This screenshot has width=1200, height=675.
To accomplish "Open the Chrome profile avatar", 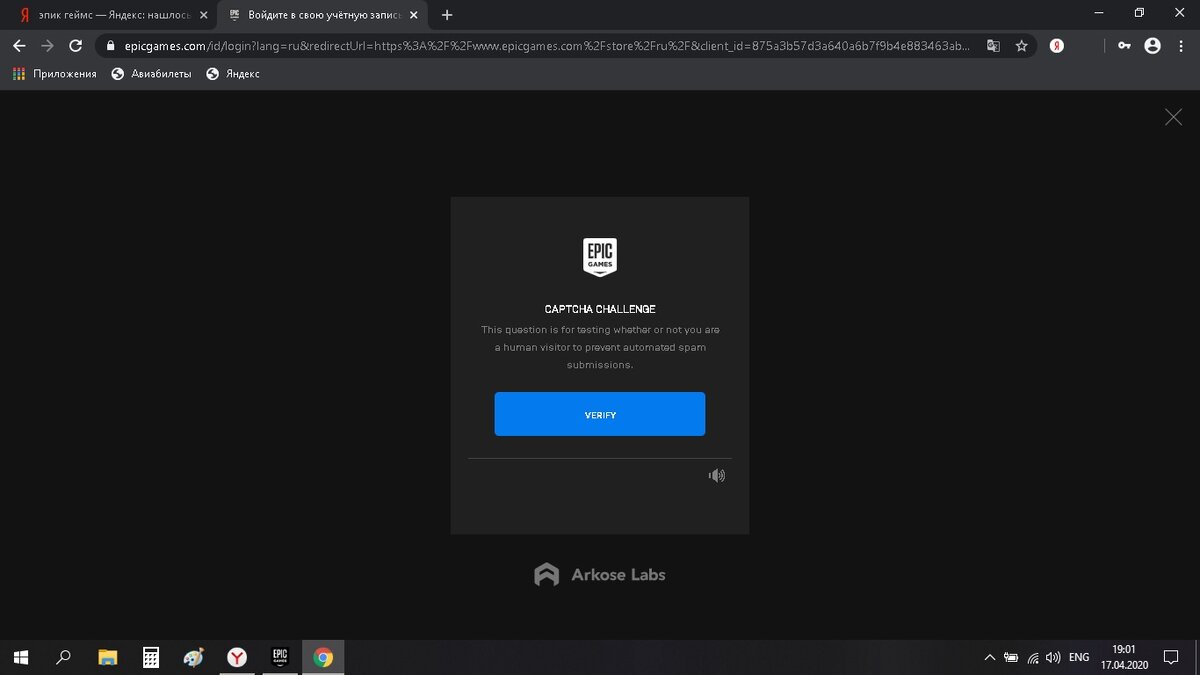I will pos(1152,46).
